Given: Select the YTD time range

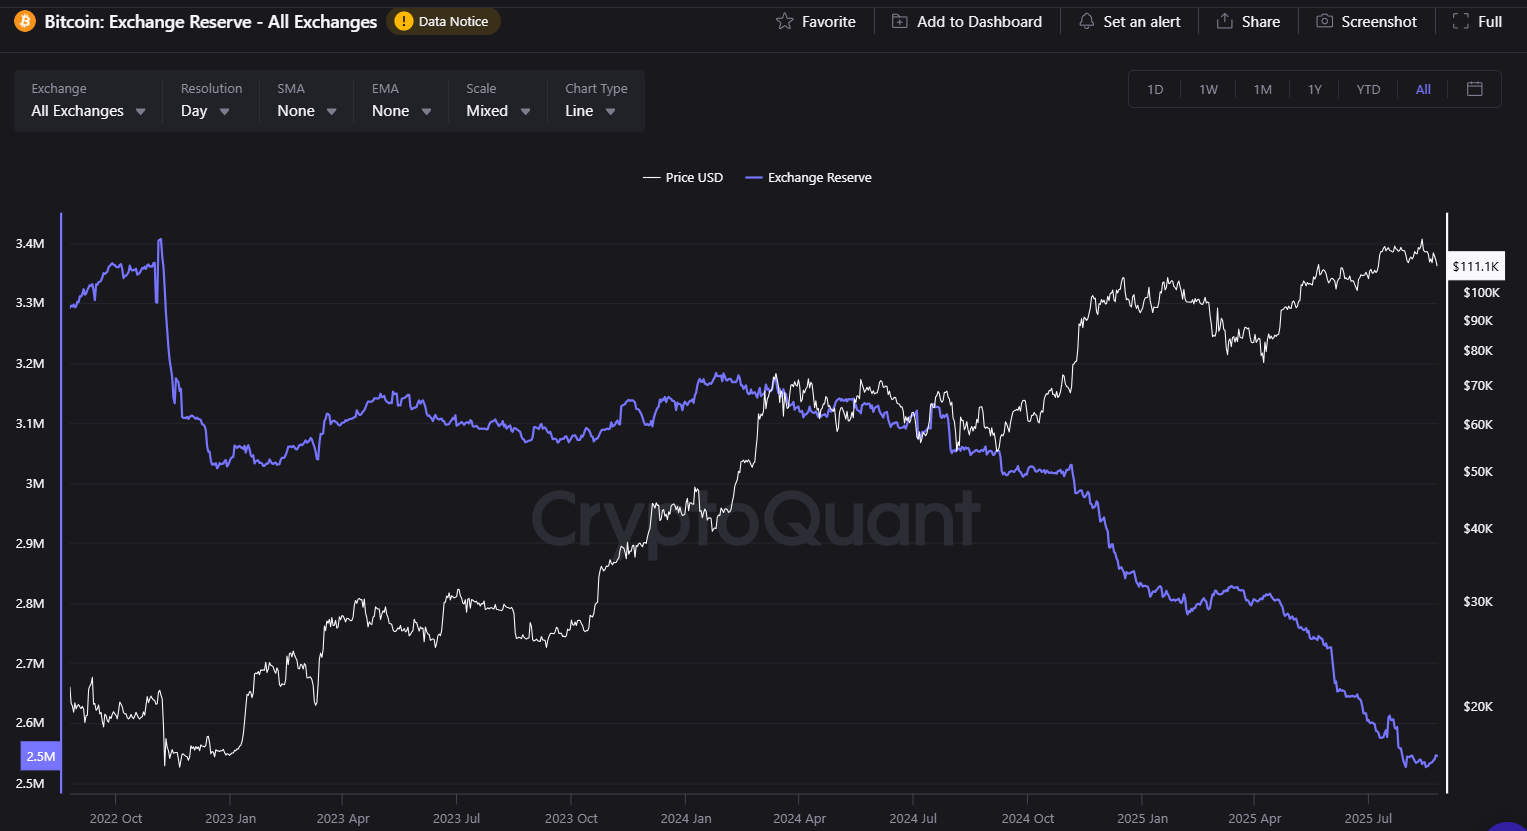Looking at the screenshot, I should tap(1368, 89).
